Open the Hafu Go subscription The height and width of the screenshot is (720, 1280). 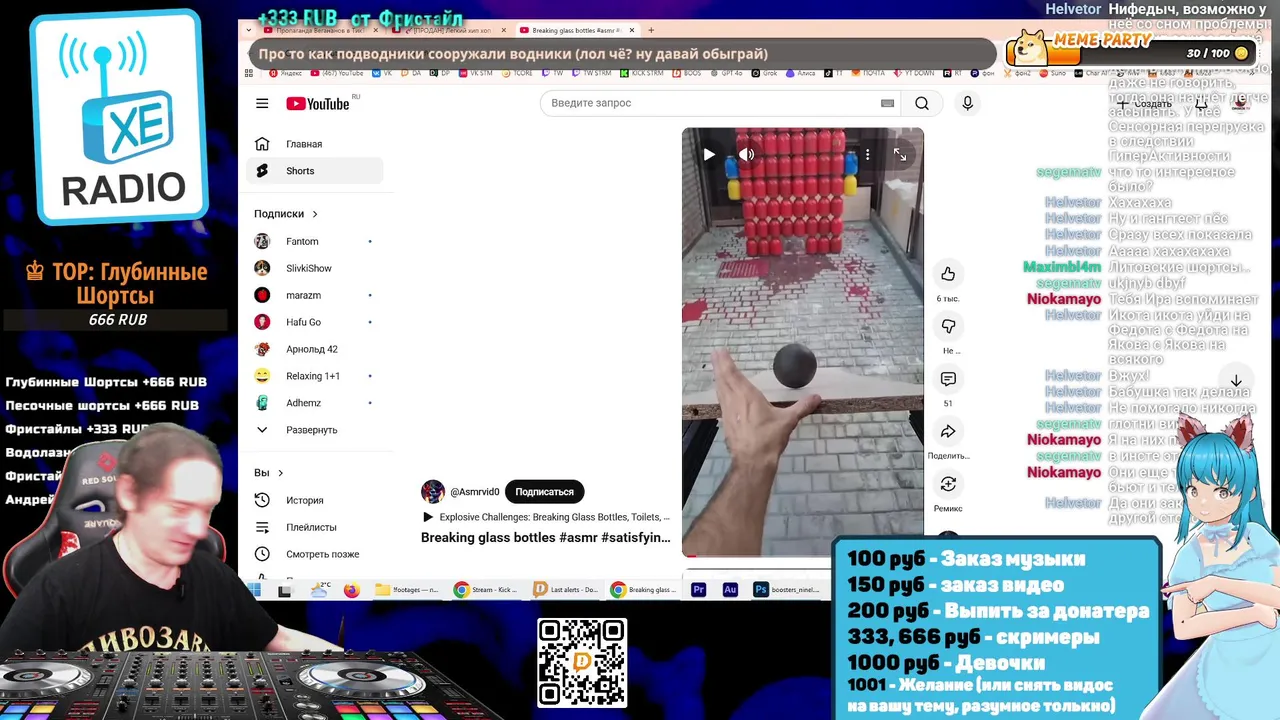click(x=314, y=322)
